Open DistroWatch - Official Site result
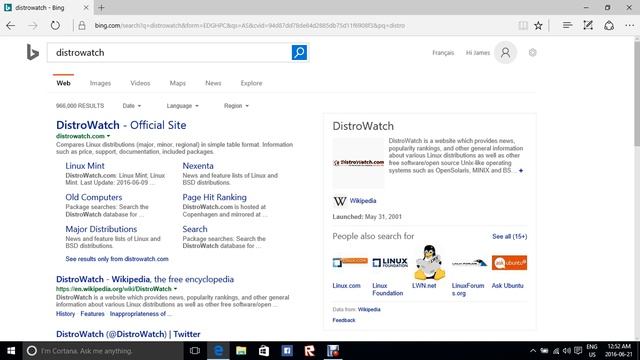640x360 pixels. coord(121,125)
